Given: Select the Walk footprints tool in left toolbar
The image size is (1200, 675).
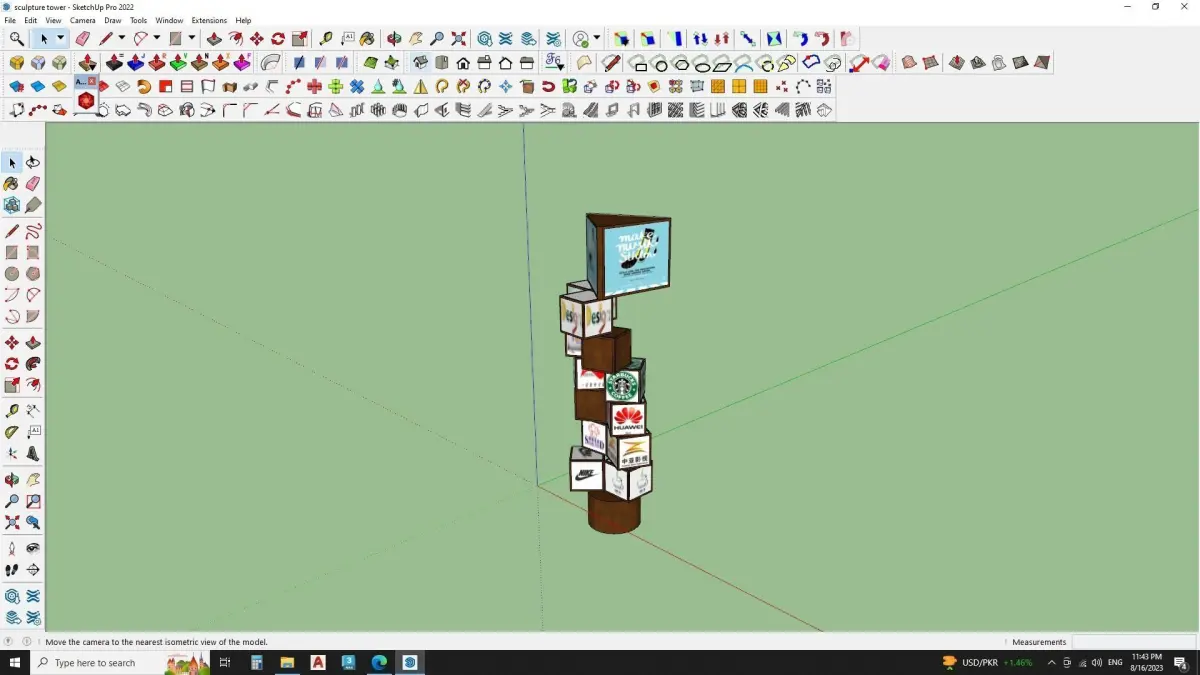Looking at the screenshot, I should [12, 570].
